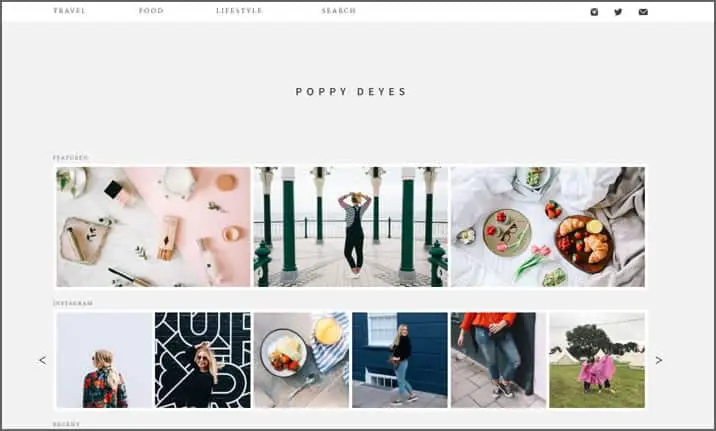Click the email envelope icon

[x=643, y=12]
